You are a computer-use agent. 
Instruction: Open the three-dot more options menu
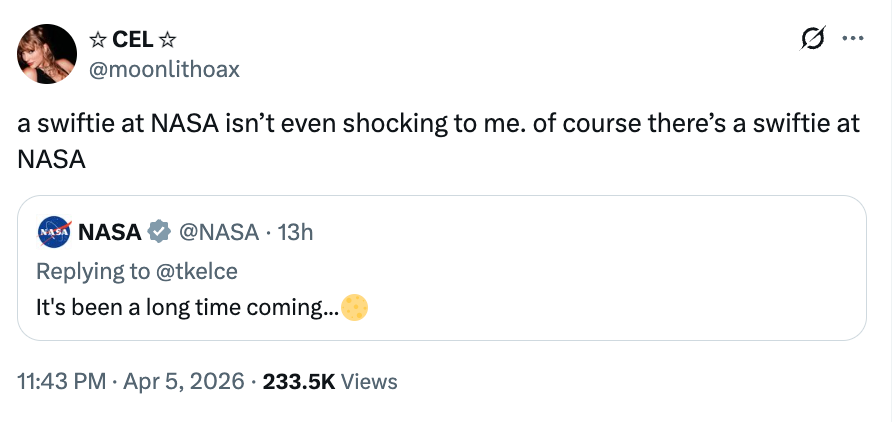pyautogui.click(x=853, y=40)
